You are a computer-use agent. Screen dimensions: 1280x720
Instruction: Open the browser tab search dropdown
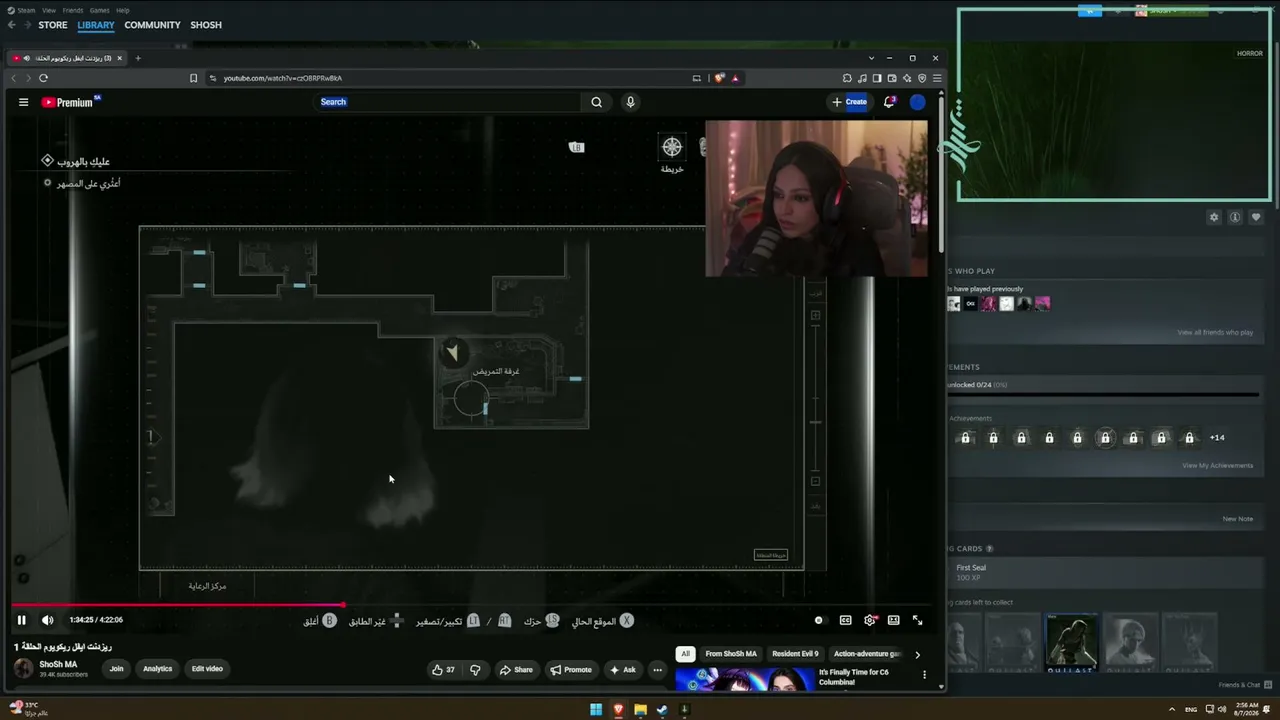pyautogui.click(x=871, y=58)
